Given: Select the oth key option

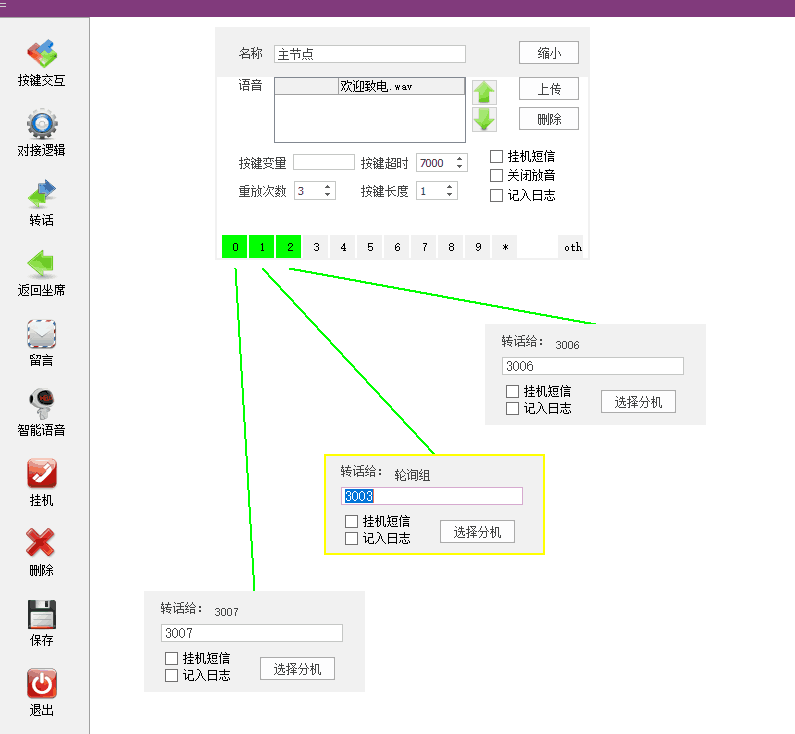Looking at the screenshot, I should point(571,247).
